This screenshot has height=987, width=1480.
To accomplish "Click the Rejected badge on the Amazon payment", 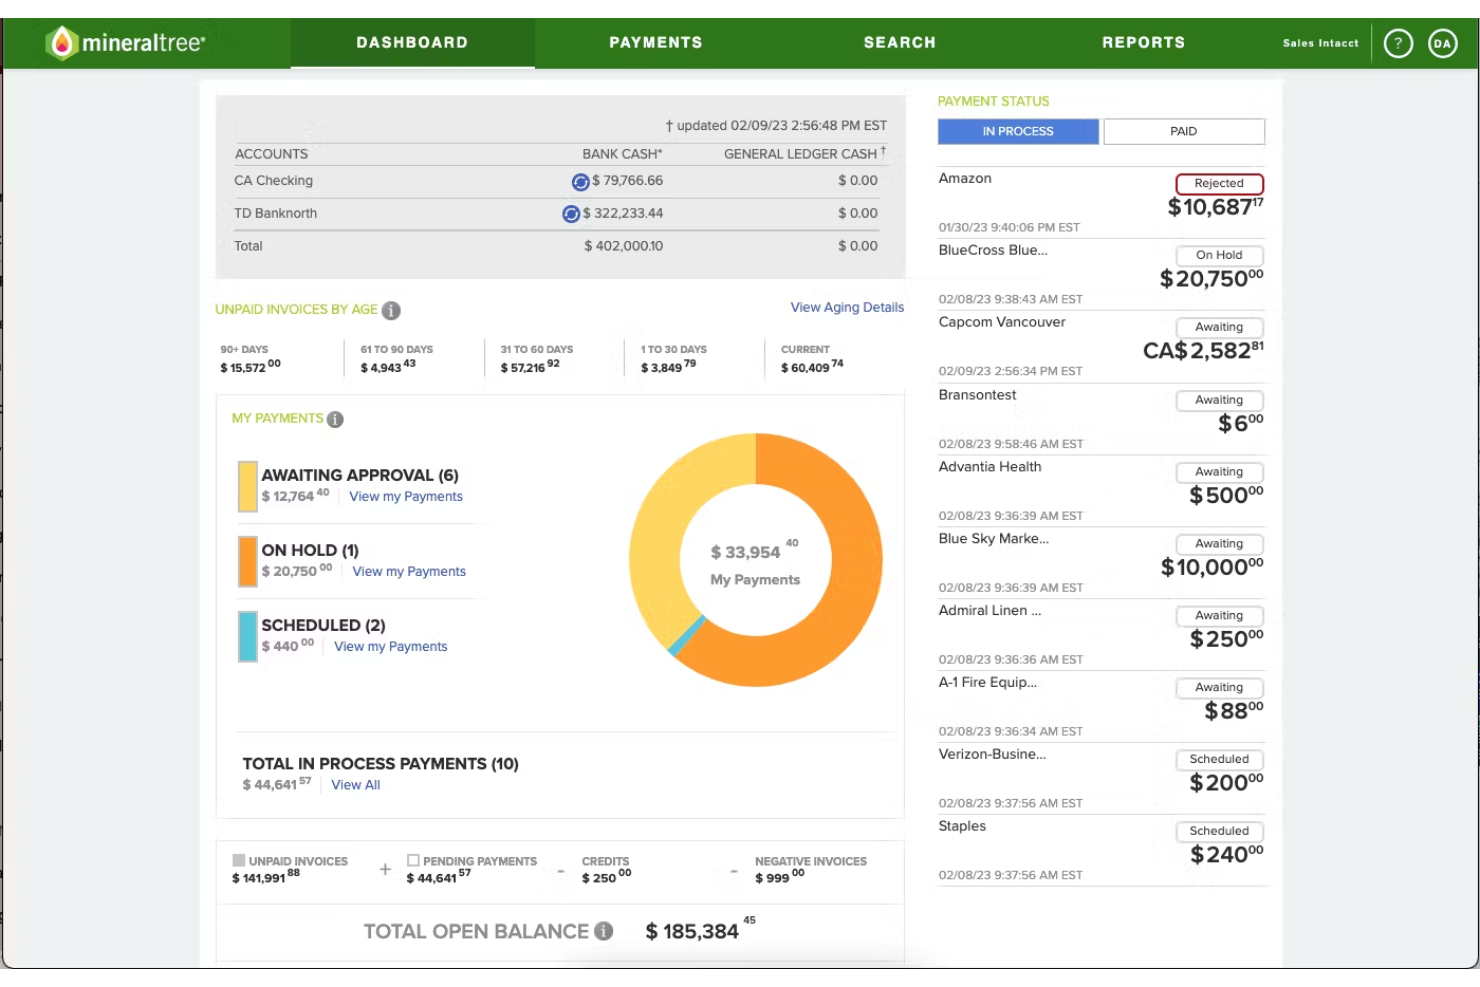I will [x=1219, y=183].
